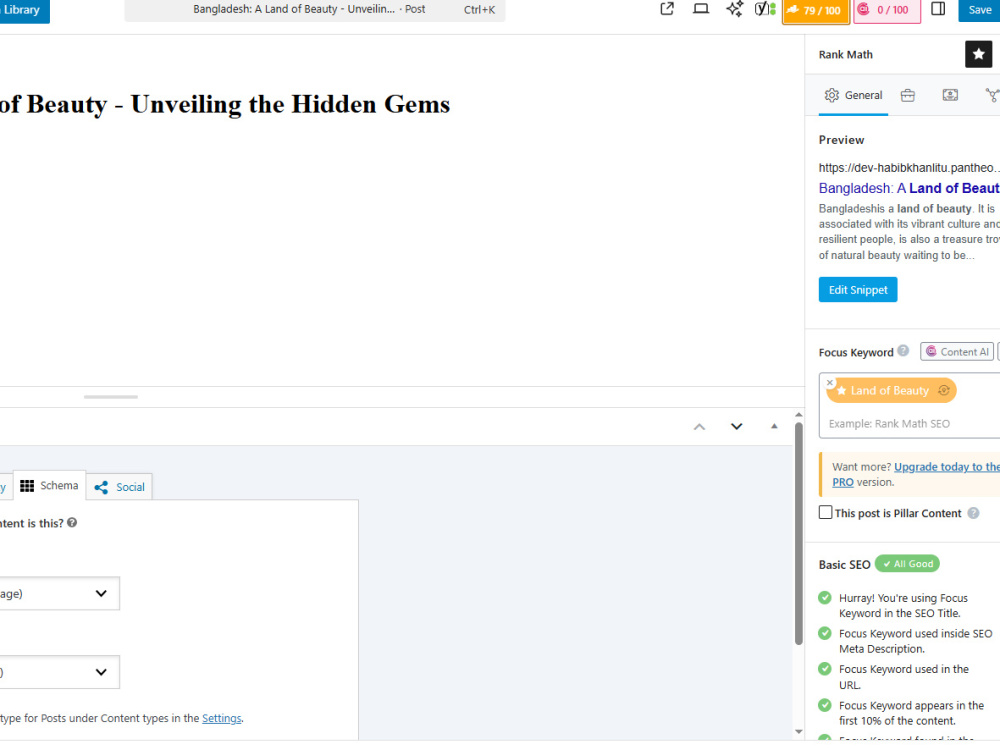Click the post title heading
This screenshot has height=750, width=1000.
[x=225, y=104]
